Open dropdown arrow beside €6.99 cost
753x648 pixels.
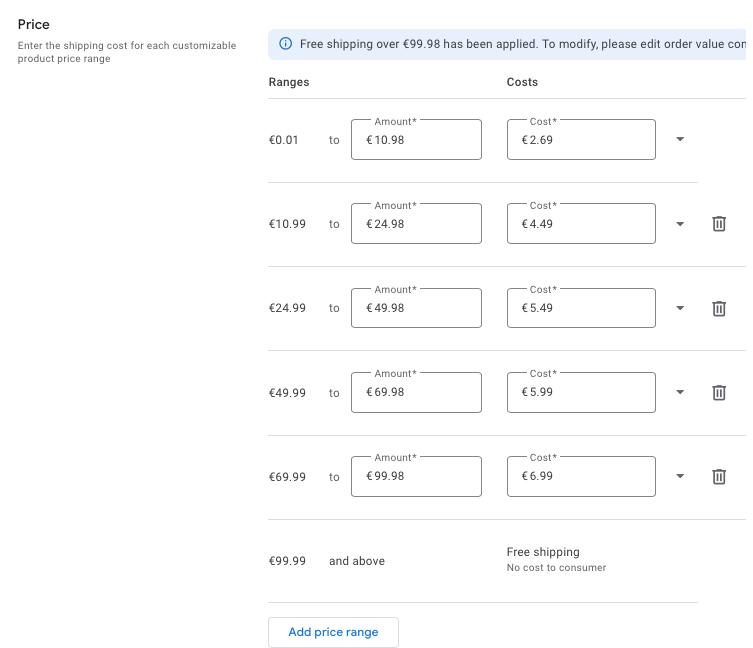680,476
